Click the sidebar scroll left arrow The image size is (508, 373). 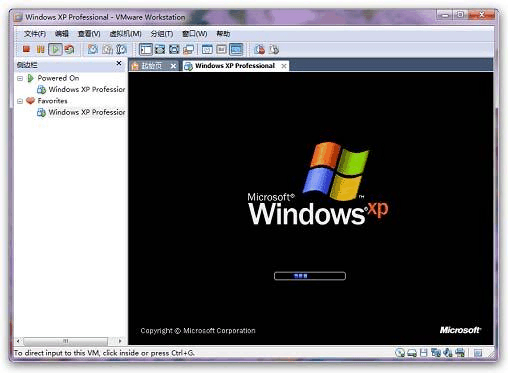(18, 341)
